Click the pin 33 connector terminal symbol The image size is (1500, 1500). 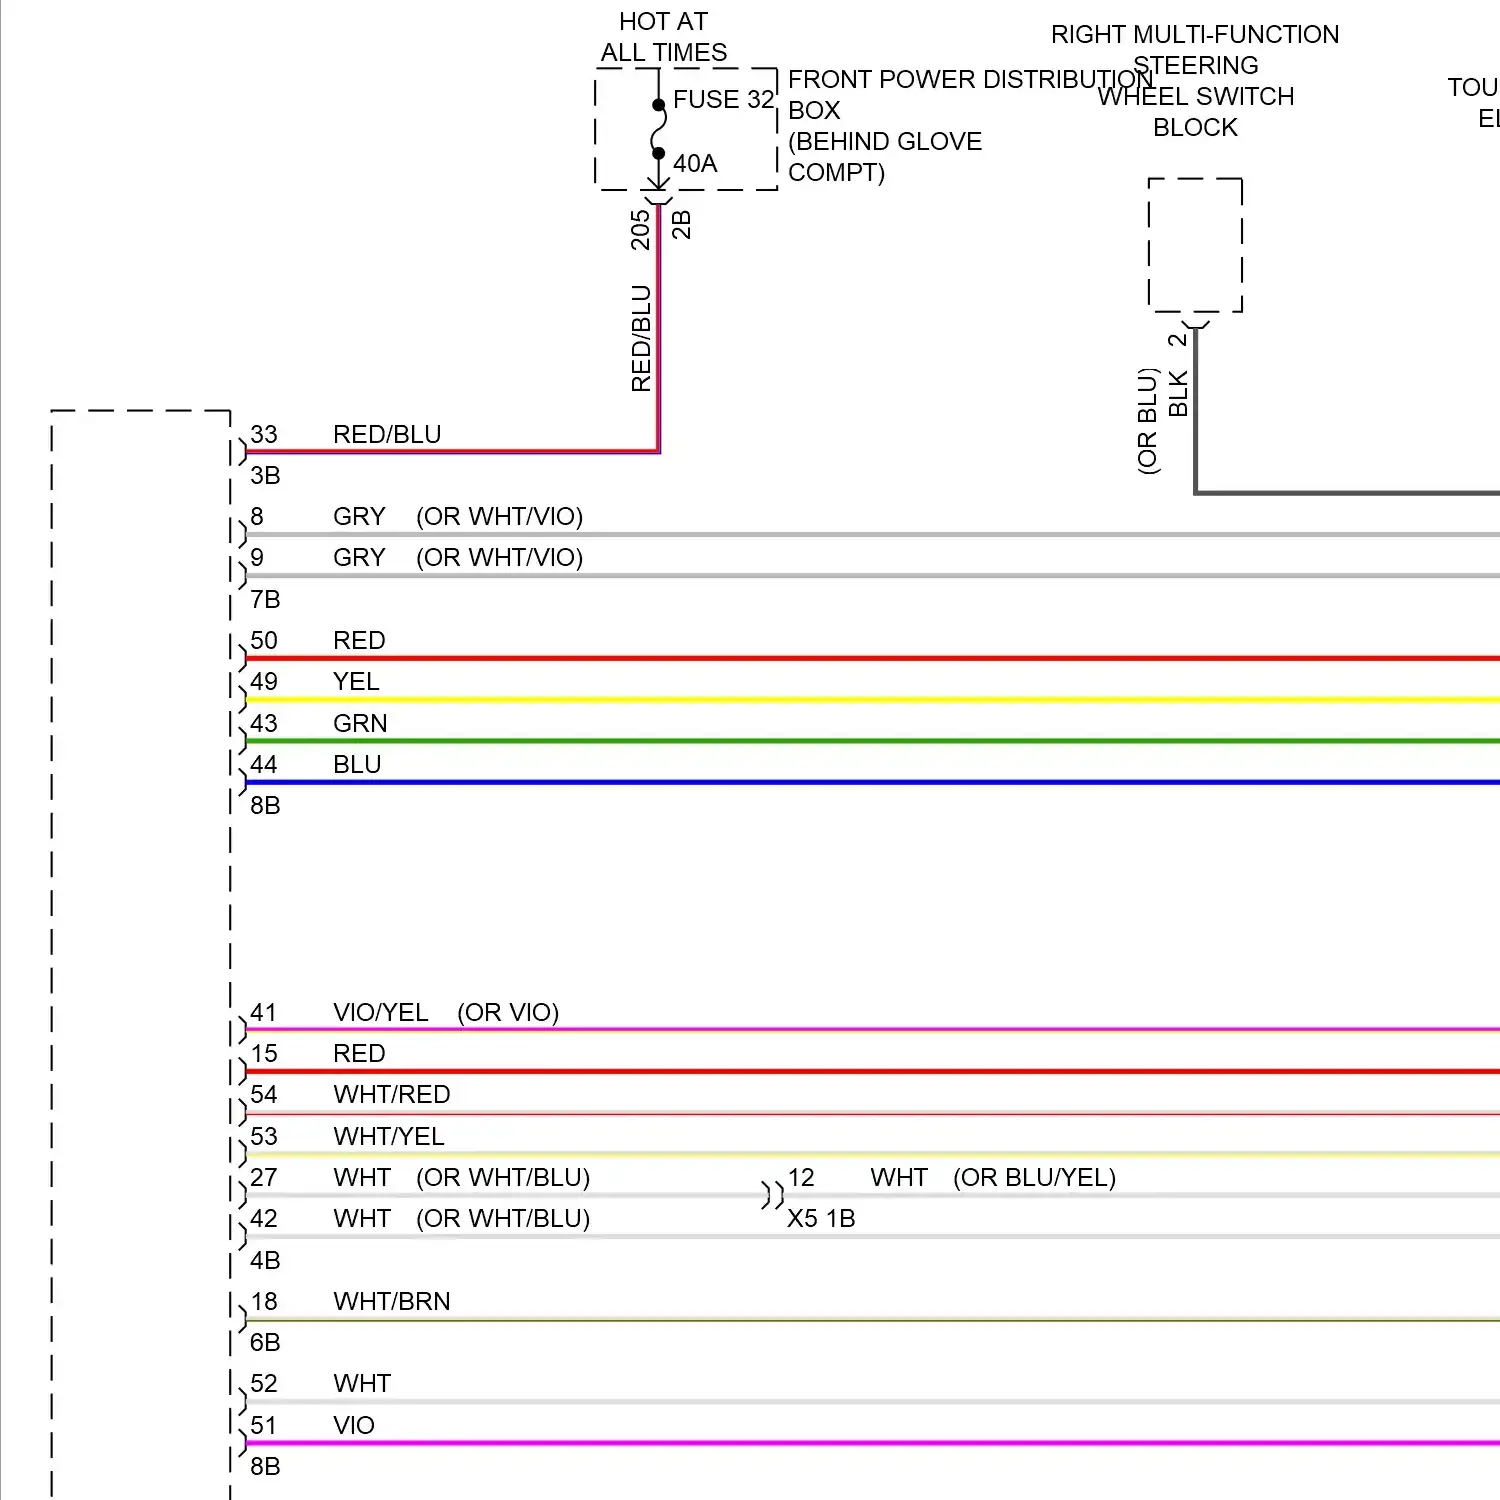241,452
